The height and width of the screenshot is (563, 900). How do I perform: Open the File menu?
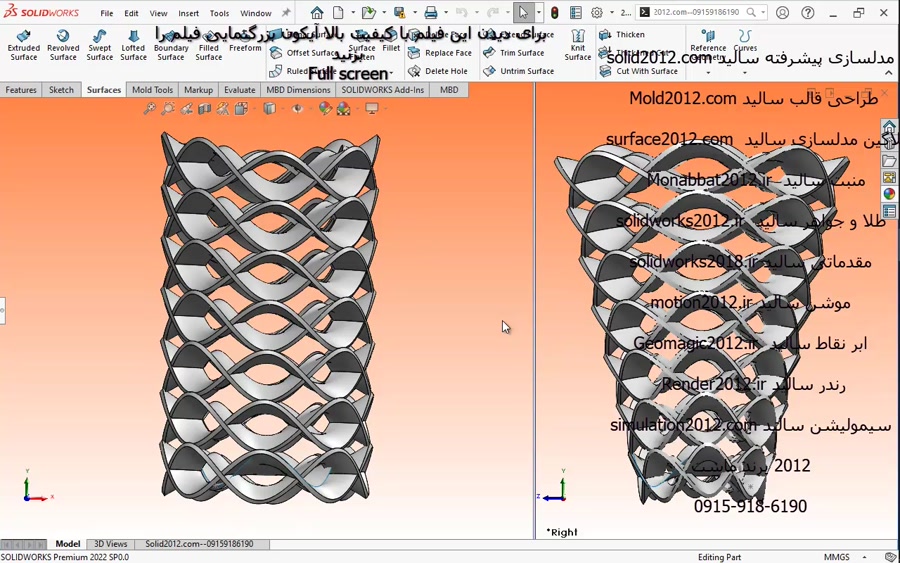[x=107, y=13]
